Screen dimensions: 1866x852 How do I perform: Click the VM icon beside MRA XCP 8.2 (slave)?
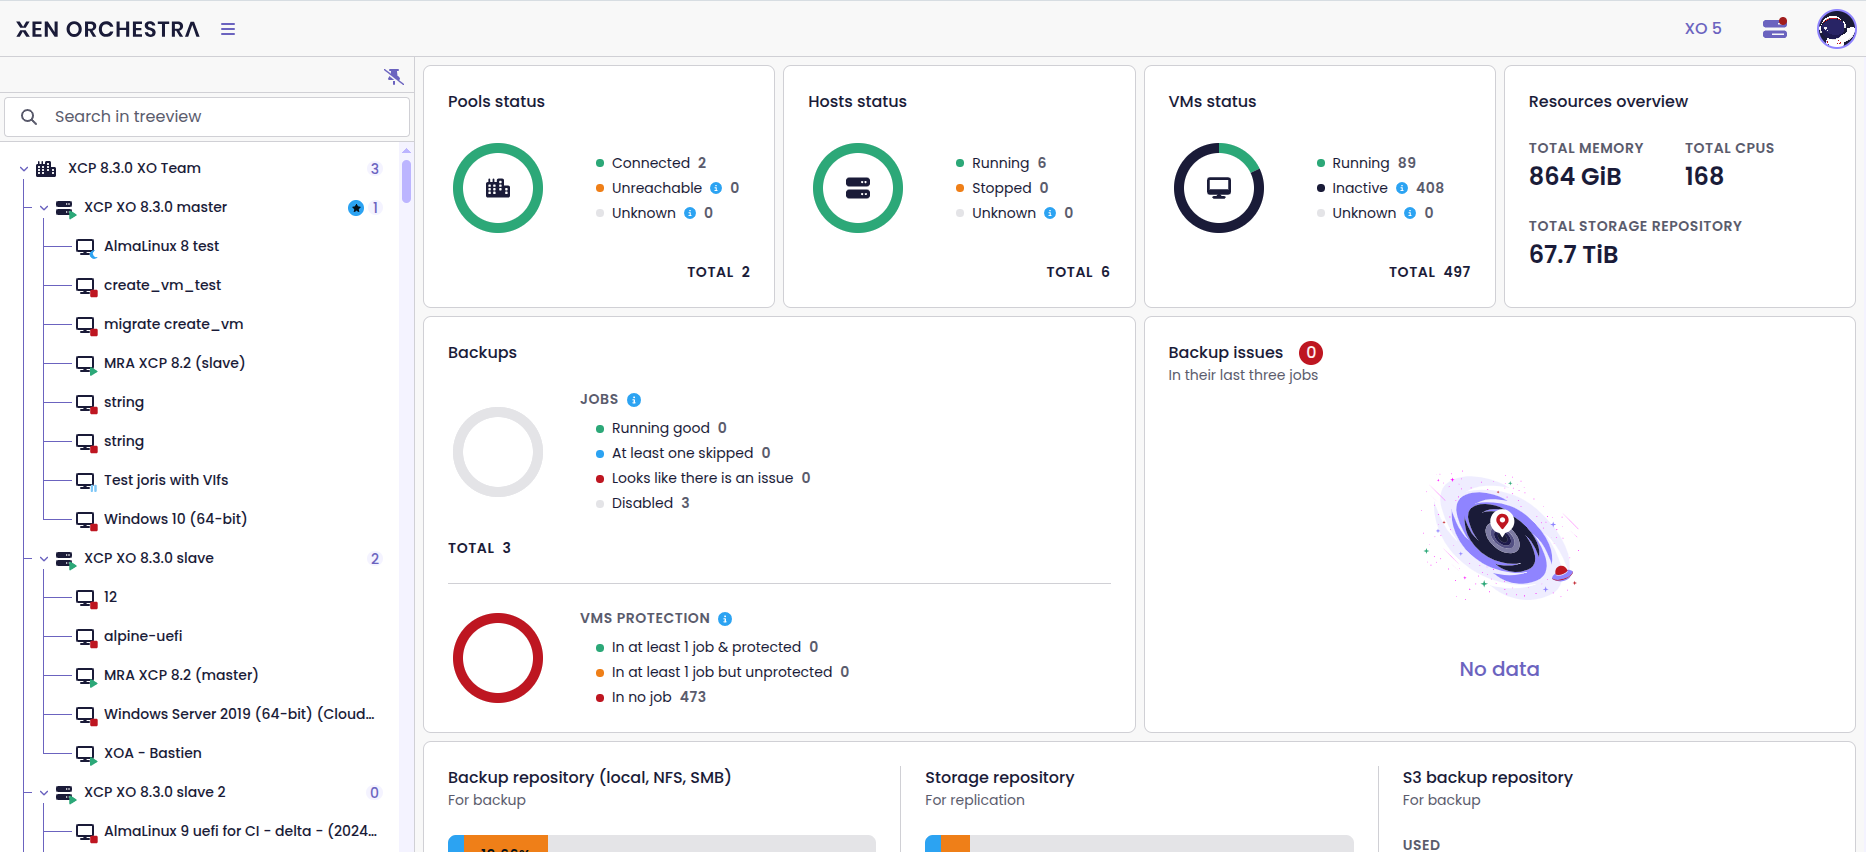[86, 364]
